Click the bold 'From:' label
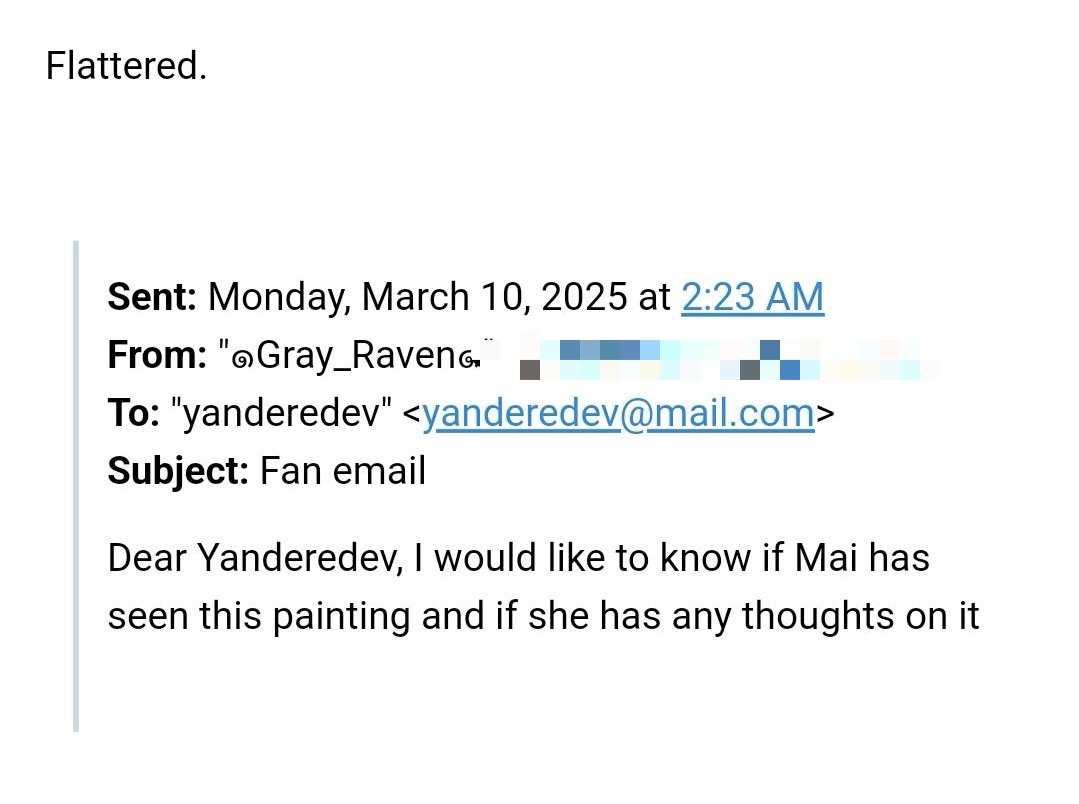Screen dimensions: 1079x804 [x=157, y=355]
